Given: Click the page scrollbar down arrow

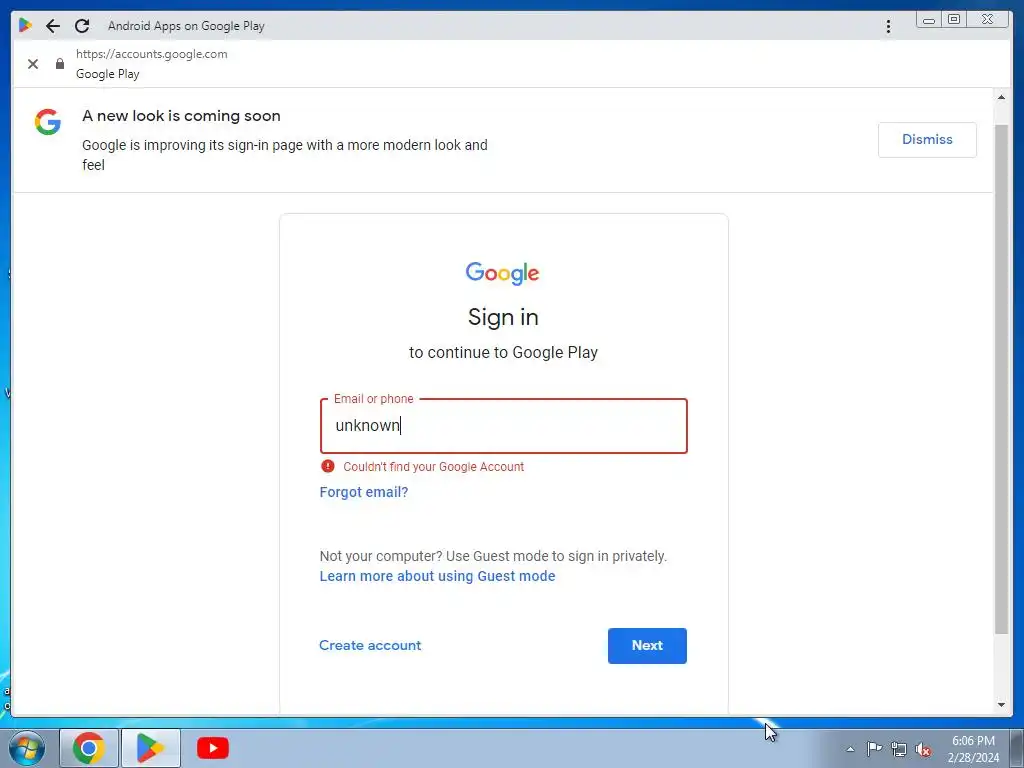Looking at the screenshot, I should (x=1001, y=705).
